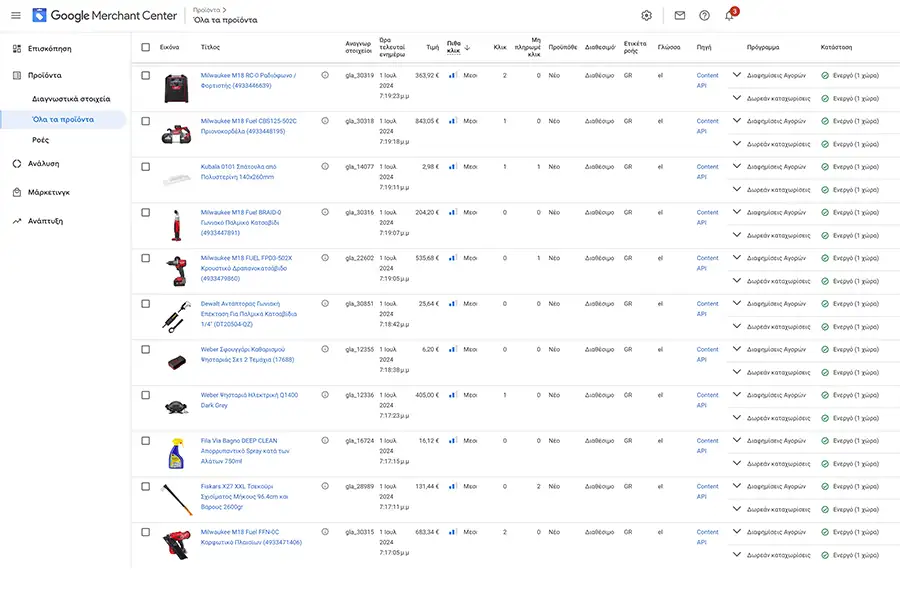Image resolution: width=900 pixels, height=600 pixels.
Task: Click info icon for Milwaukee CBS125-502C row
Action: 325,121
